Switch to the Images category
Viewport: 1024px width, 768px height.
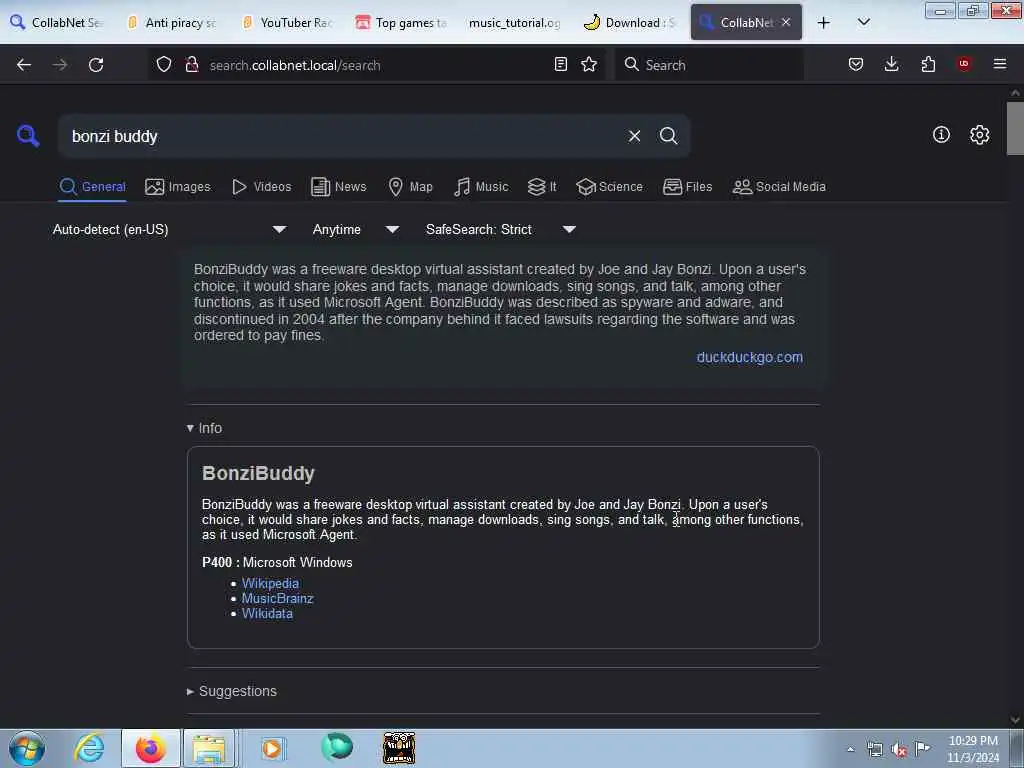[x=178, y=187]
